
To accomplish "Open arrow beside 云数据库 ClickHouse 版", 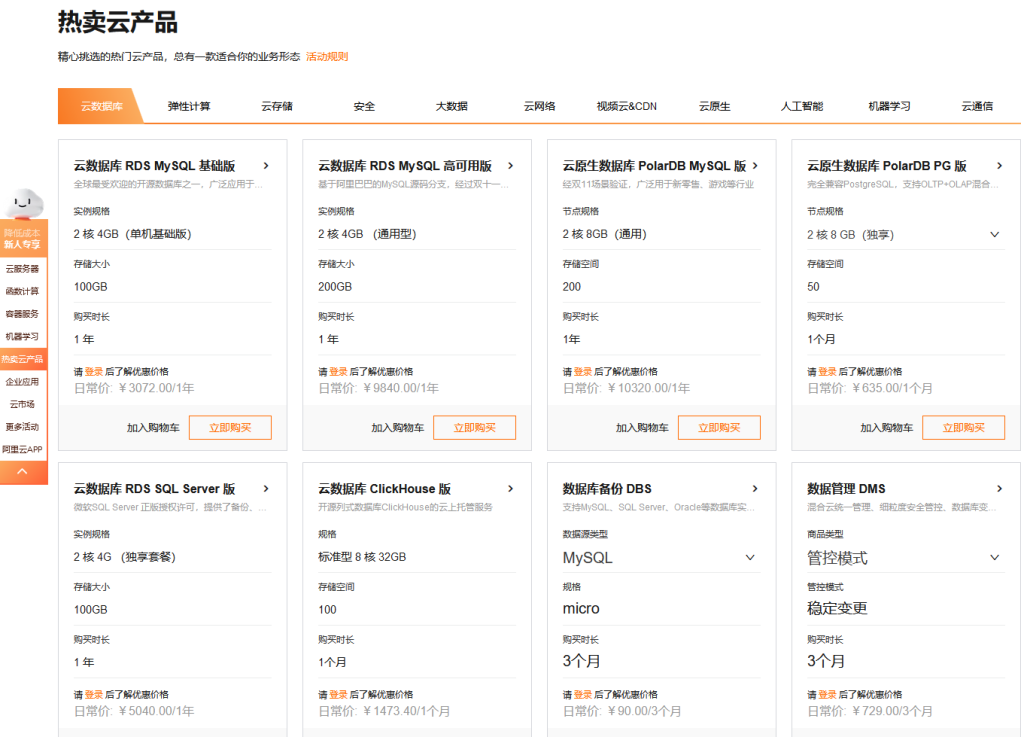I will tap(511, 488).
